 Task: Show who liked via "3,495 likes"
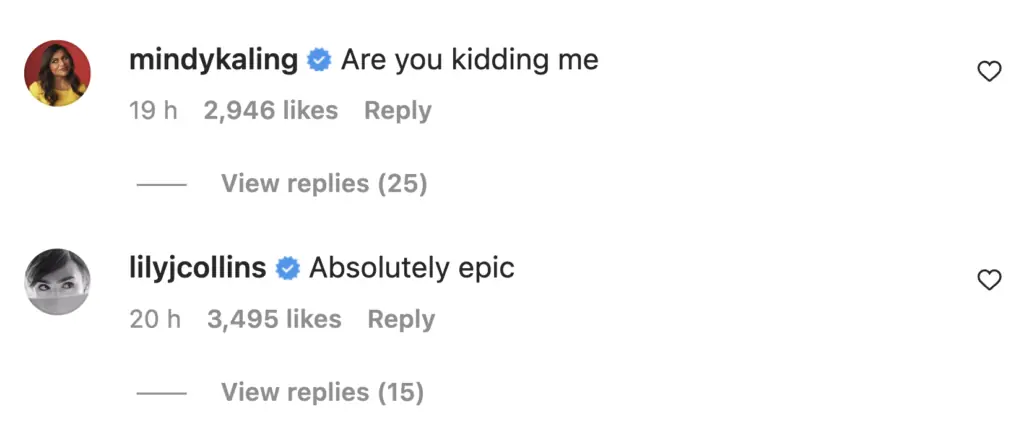pyautogui.click(x=274, y=320)
